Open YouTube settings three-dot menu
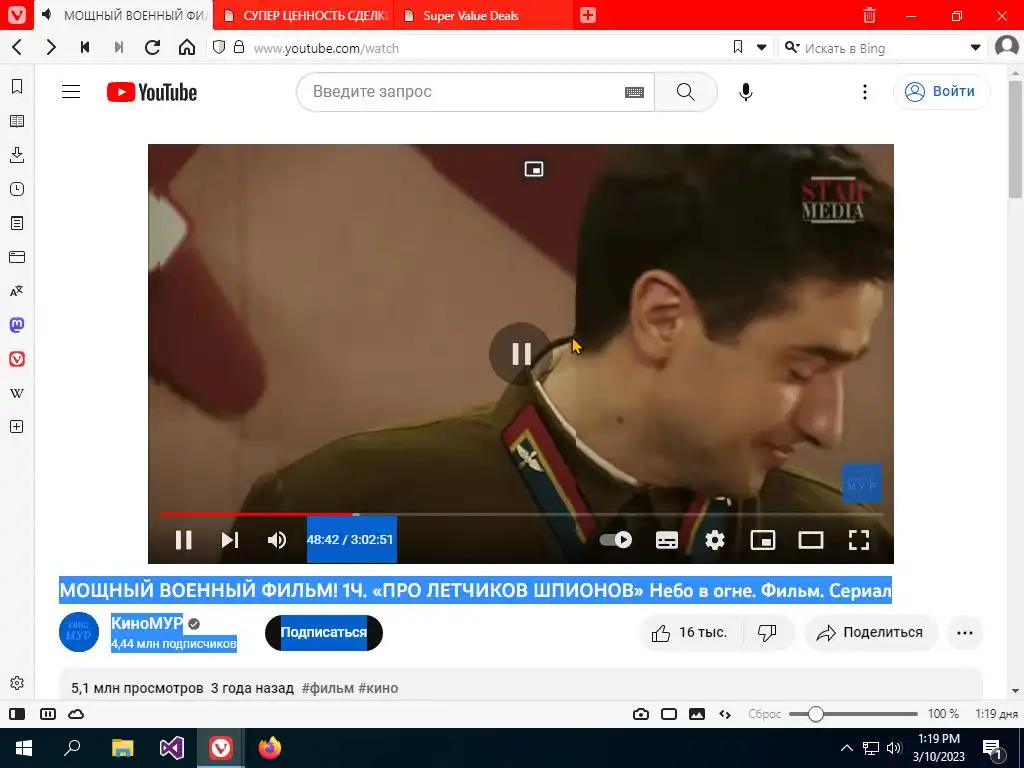 [865, 92]
